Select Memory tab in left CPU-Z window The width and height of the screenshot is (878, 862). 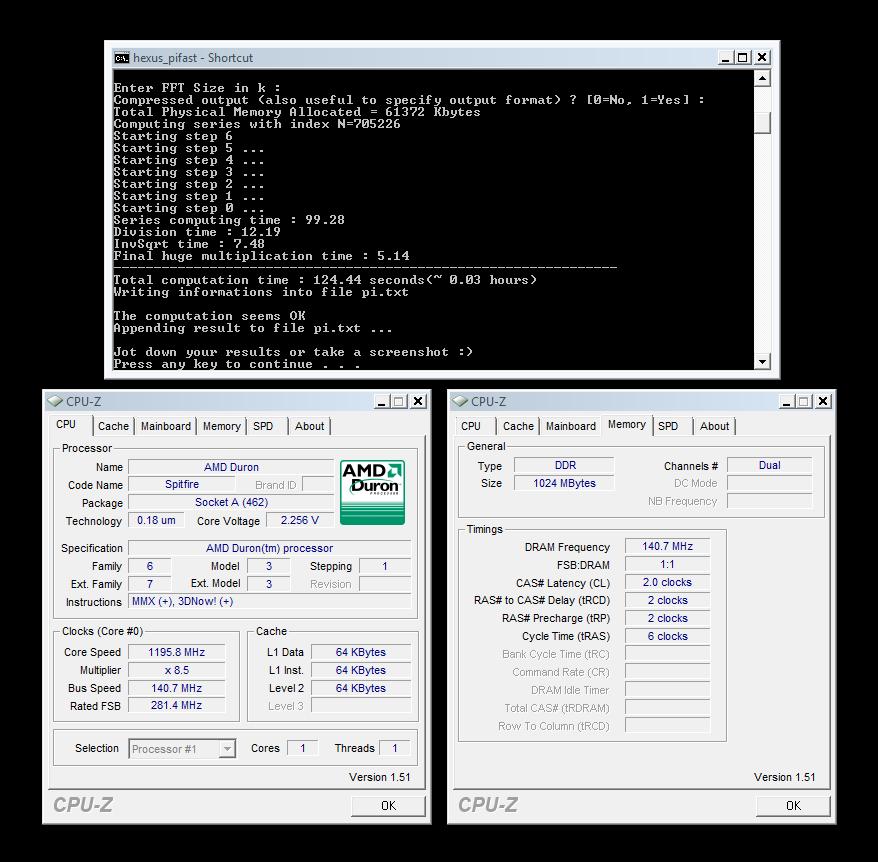[221, 426]
